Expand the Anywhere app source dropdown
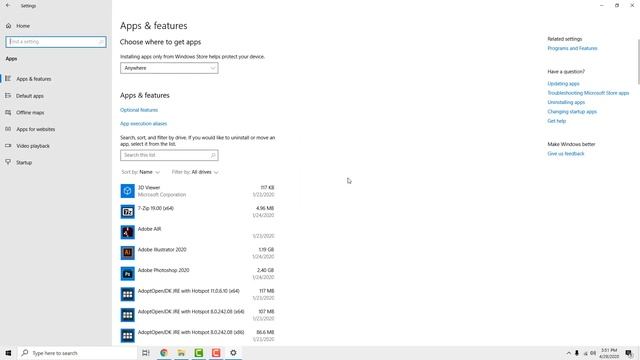This screenshot has width=640, height=360. point(169,68)
